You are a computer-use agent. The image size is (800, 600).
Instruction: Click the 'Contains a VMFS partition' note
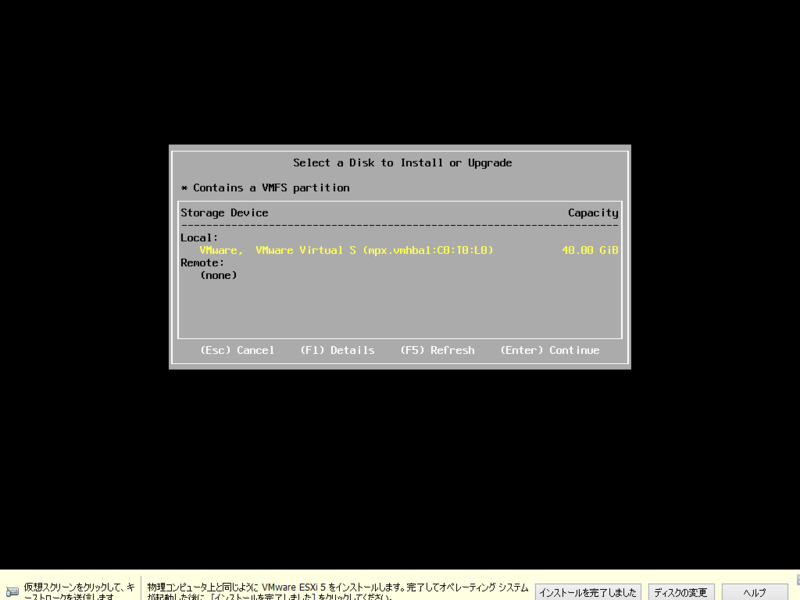click(x=265, y=188)
